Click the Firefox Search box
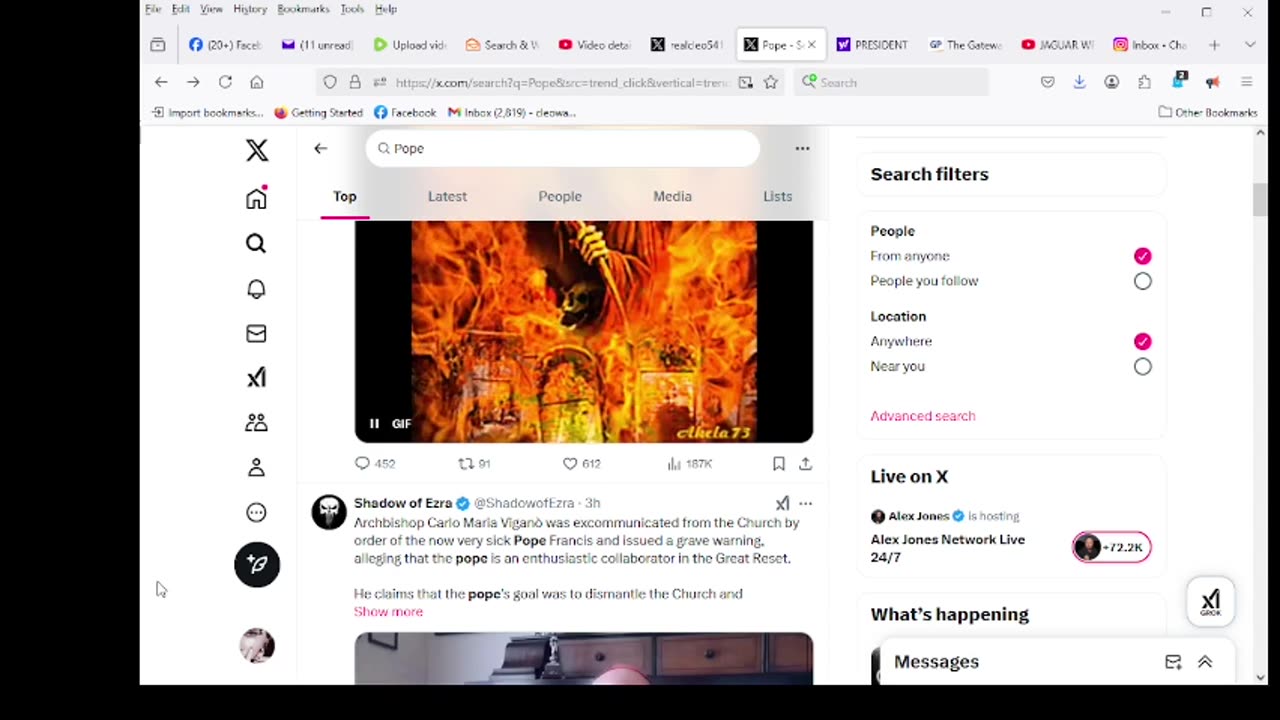This screenshot has width=1280, height=720. tap(892, 82)
